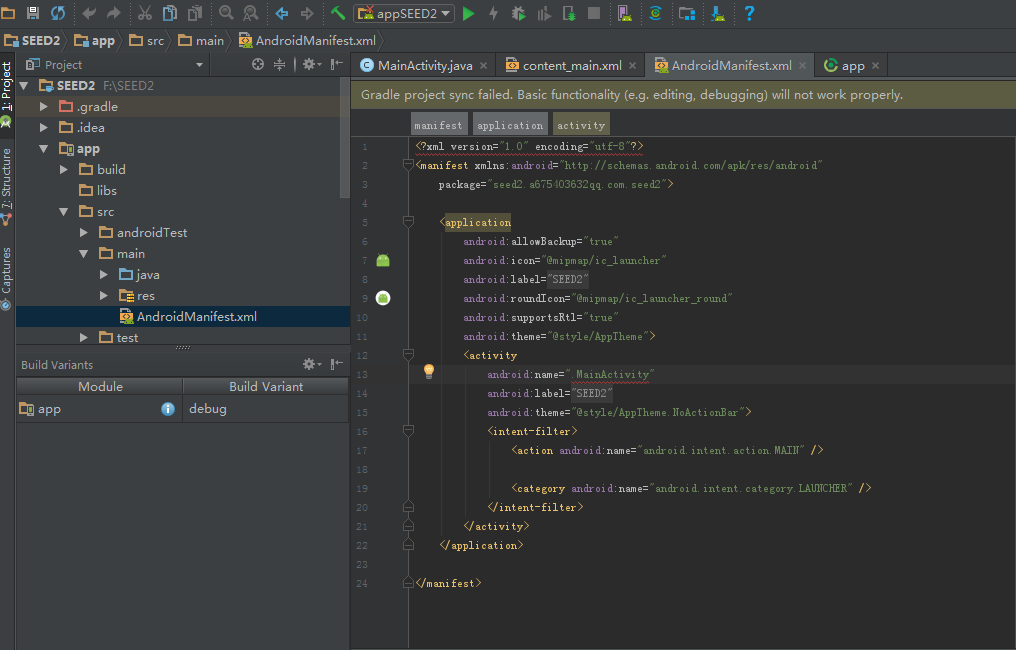Click the Debug app bug icon

tap(518, 13)
